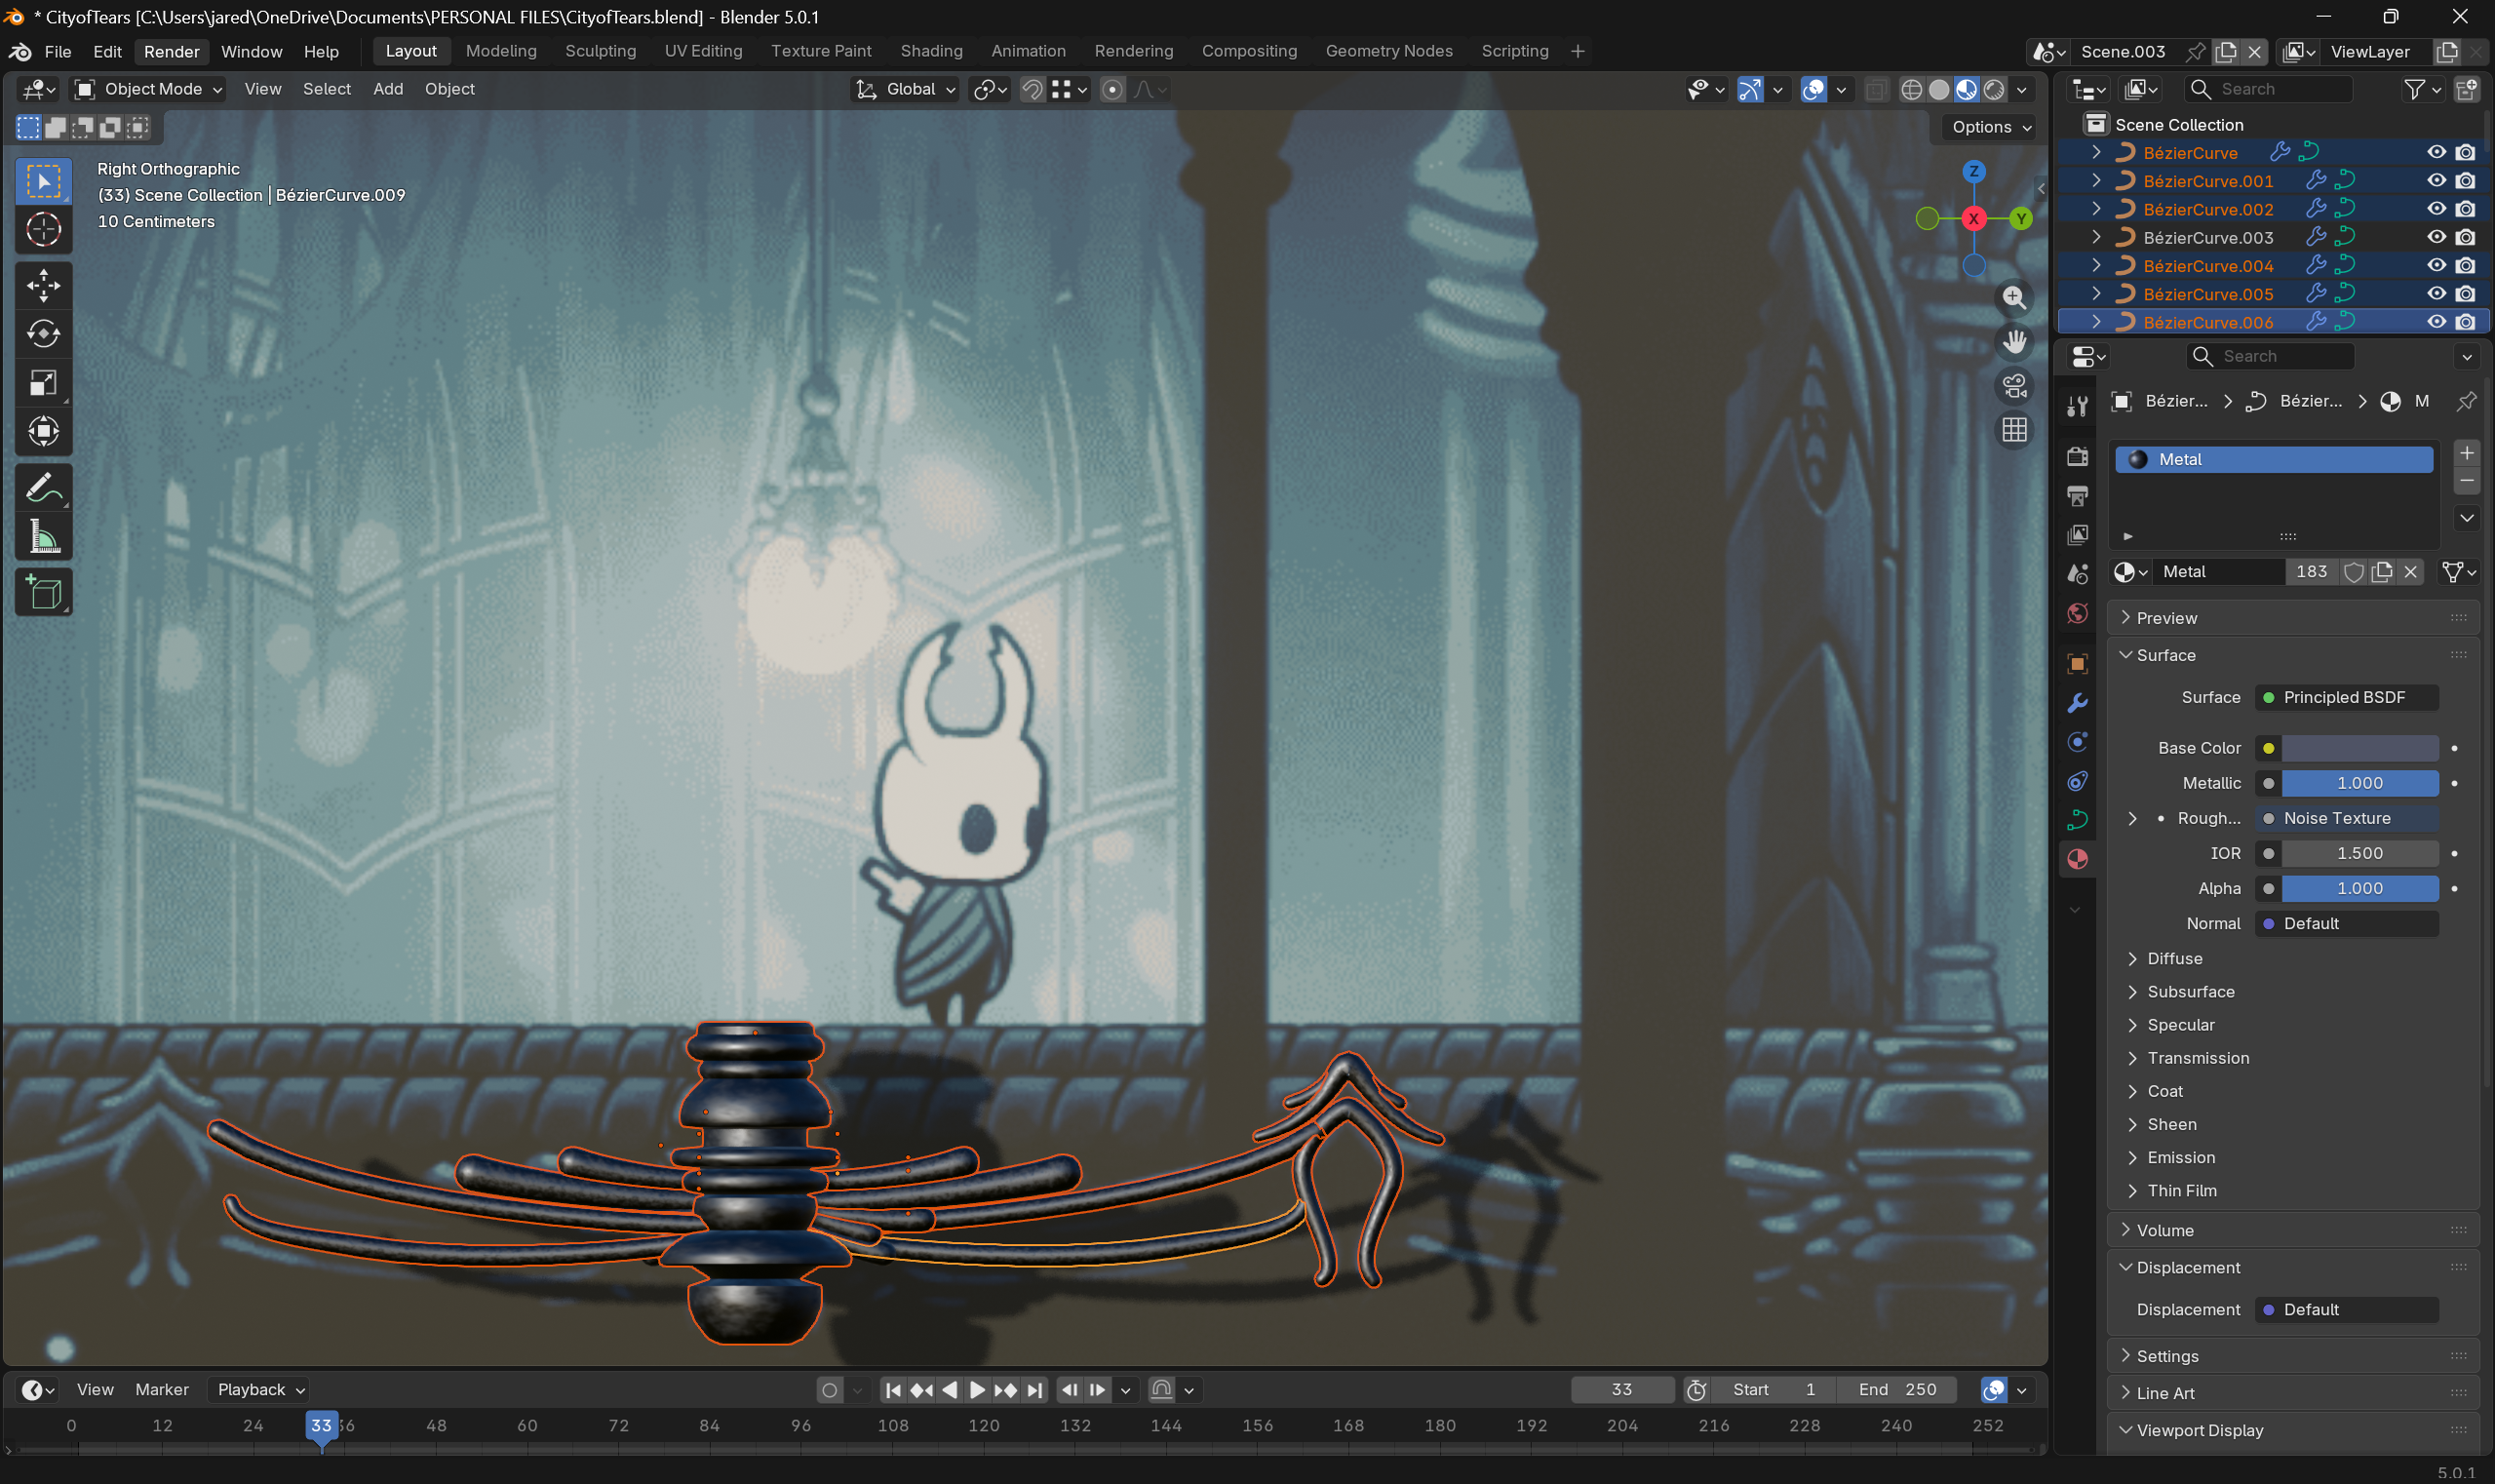2495x1484 pixels.
Task: Click the outliner Search field
Action: click(x=2268, y=89)
